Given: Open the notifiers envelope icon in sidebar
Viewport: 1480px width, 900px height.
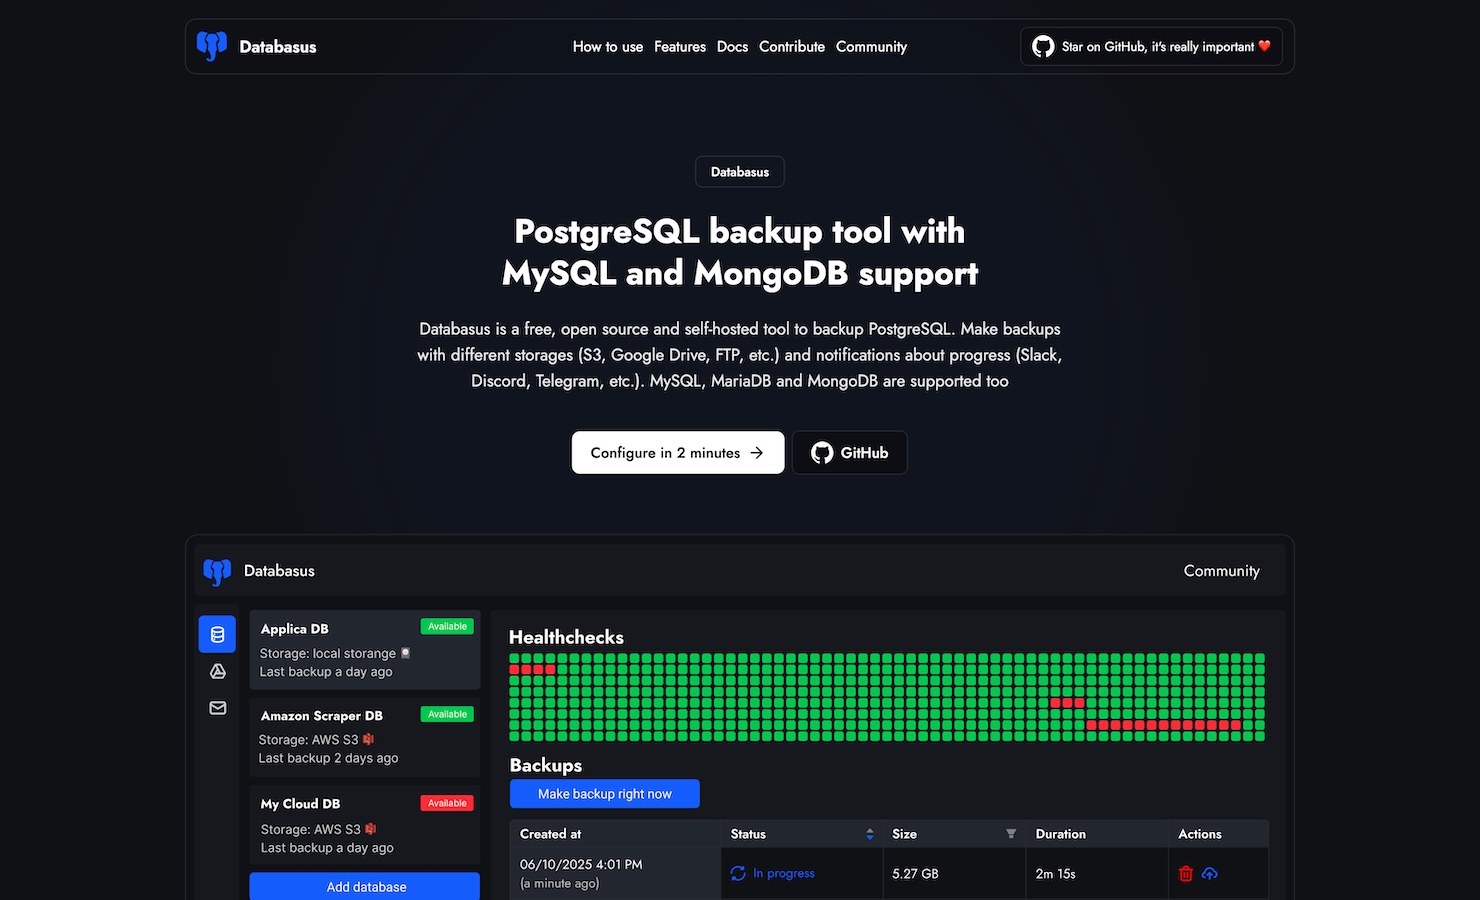Looking at the screenshot, I should tap(217, 708).
